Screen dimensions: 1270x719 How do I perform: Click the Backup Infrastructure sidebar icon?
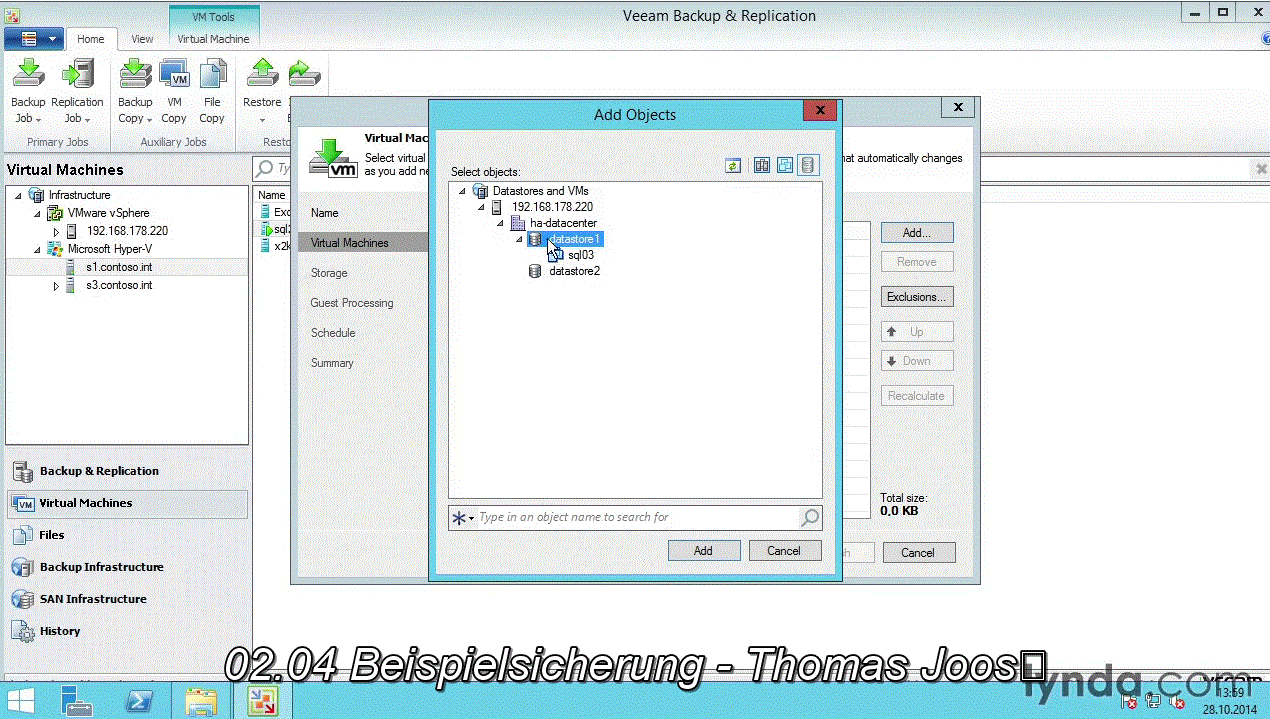click(22, 567)
